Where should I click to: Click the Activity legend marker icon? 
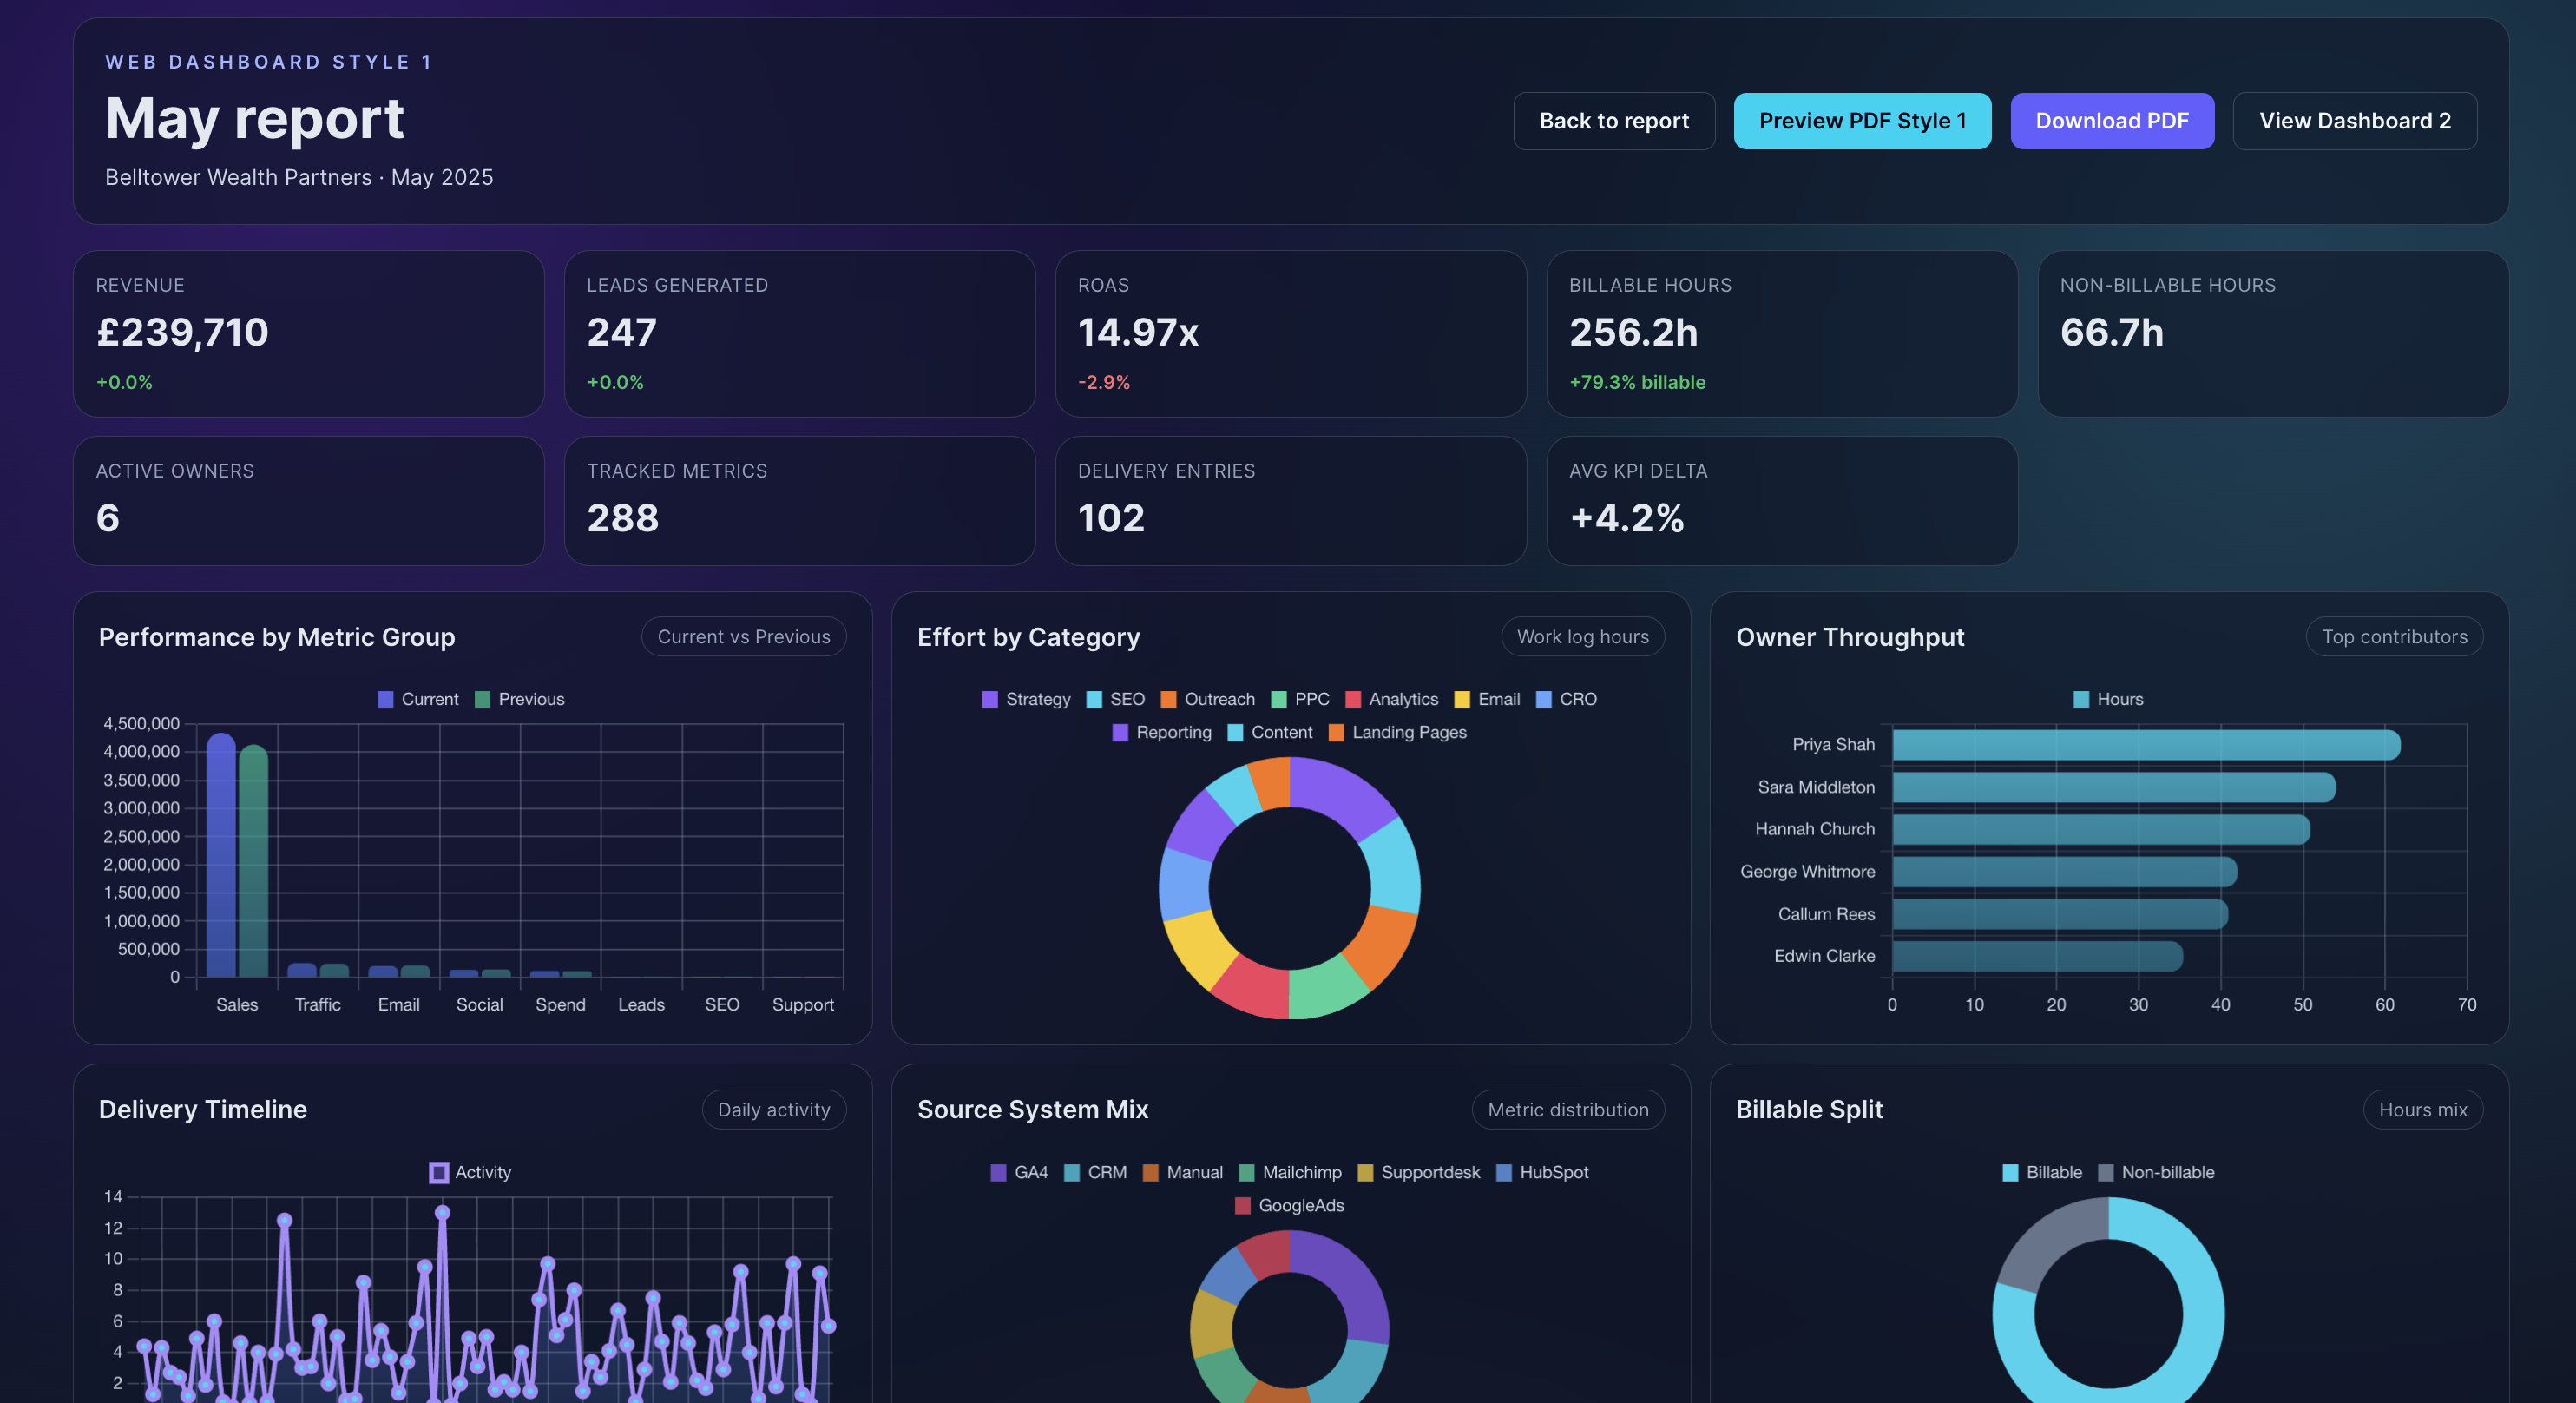pyautogui.click(x=438, y=1173)
